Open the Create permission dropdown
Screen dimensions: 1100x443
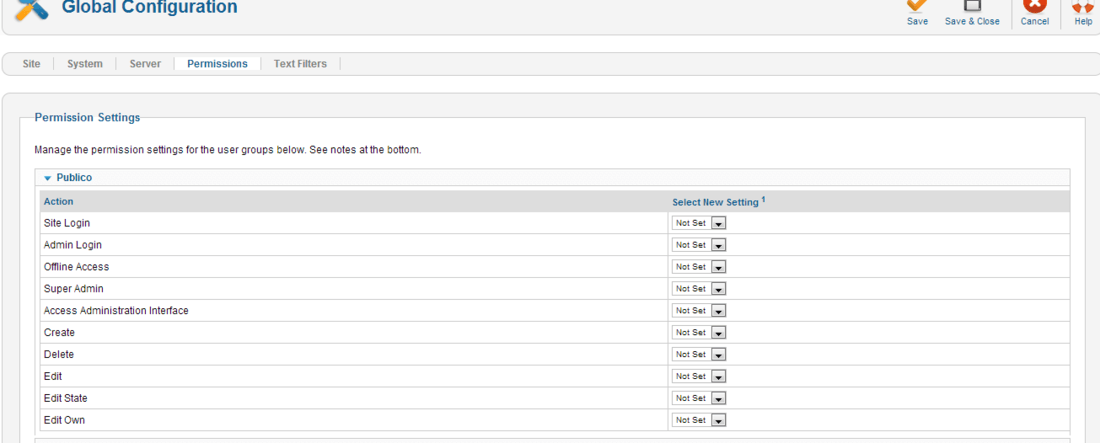click(699, 332)
